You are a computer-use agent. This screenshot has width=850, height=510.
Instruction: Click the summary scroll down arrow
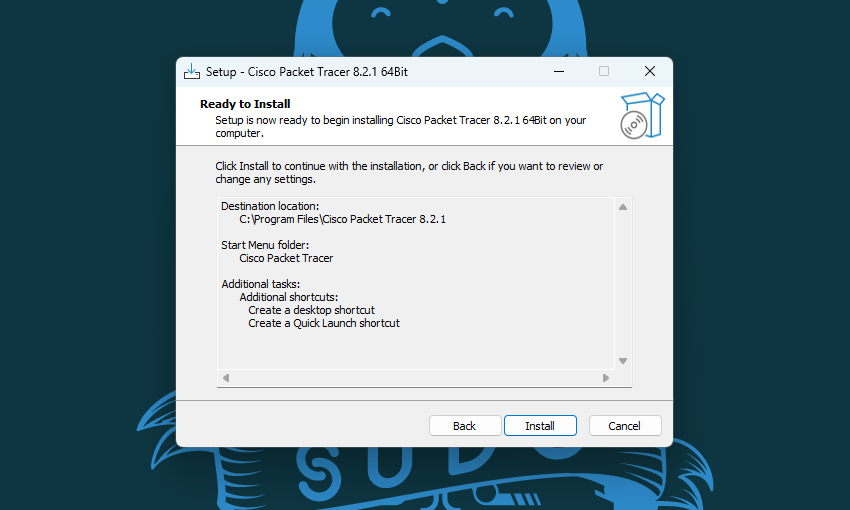coord(623,361)
